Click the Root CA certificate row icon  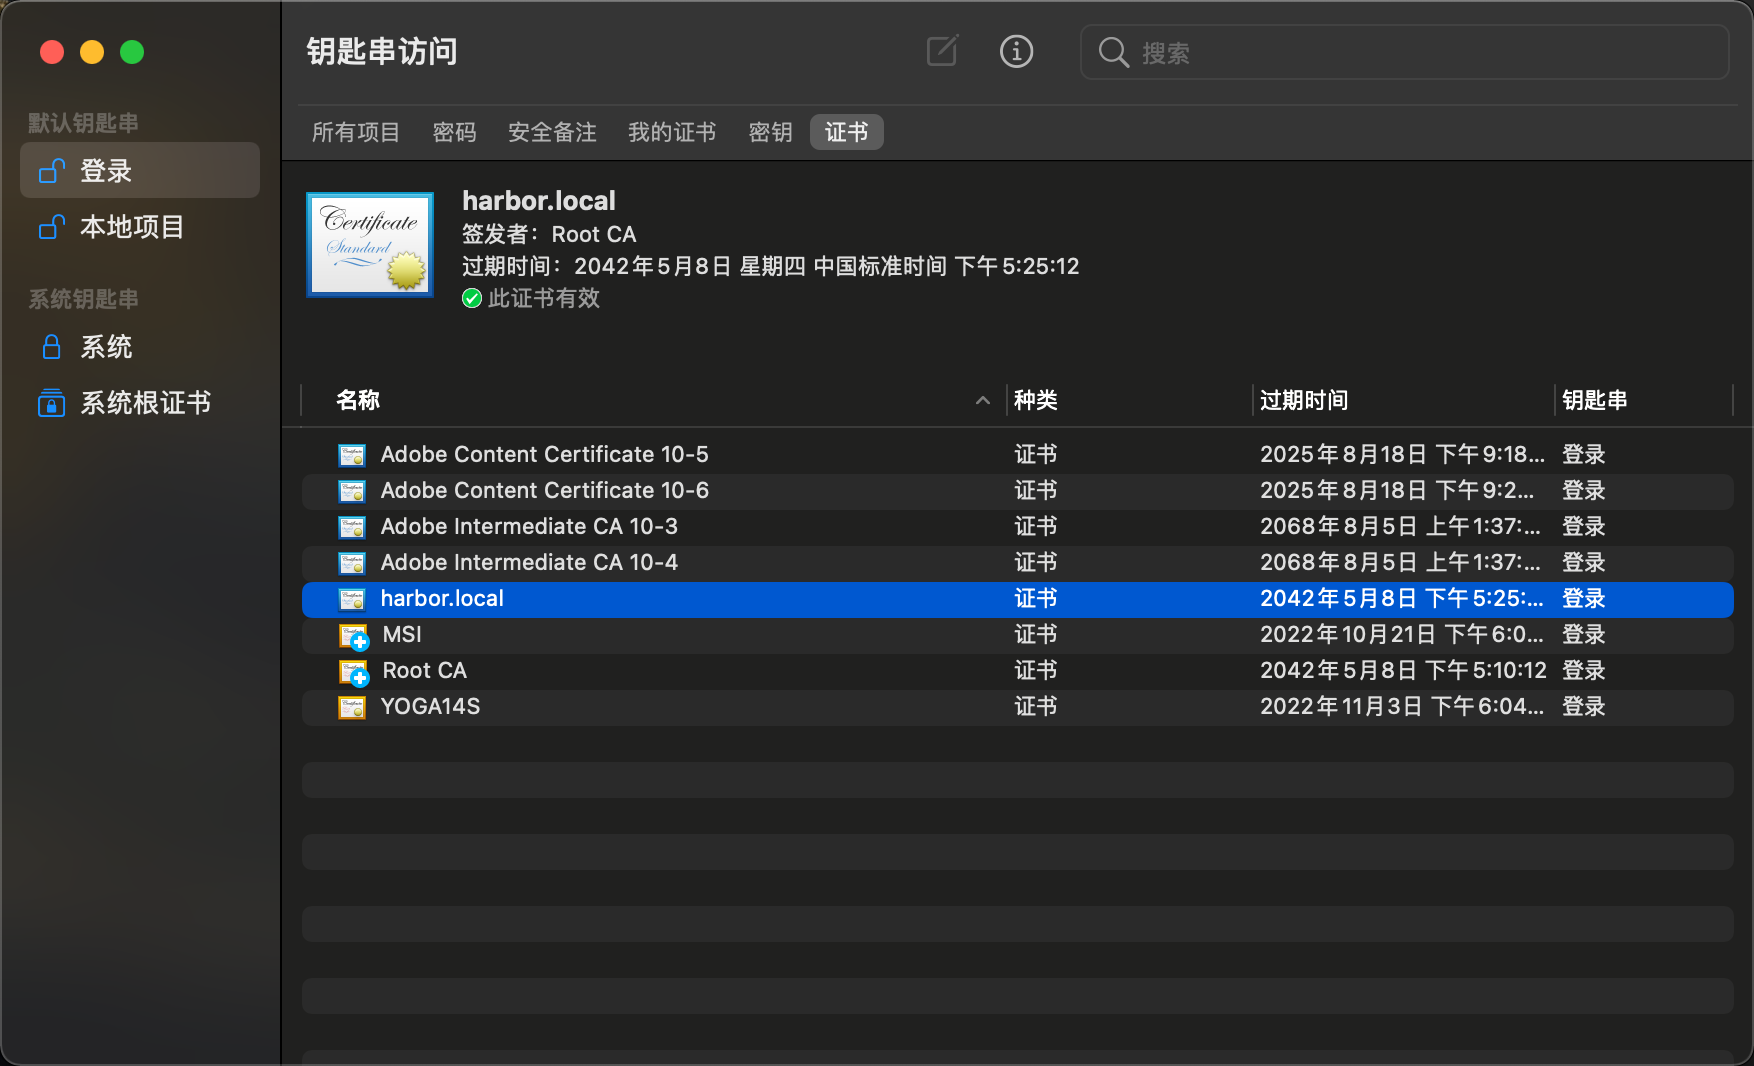pyautogui.click(x=353, y=672)
